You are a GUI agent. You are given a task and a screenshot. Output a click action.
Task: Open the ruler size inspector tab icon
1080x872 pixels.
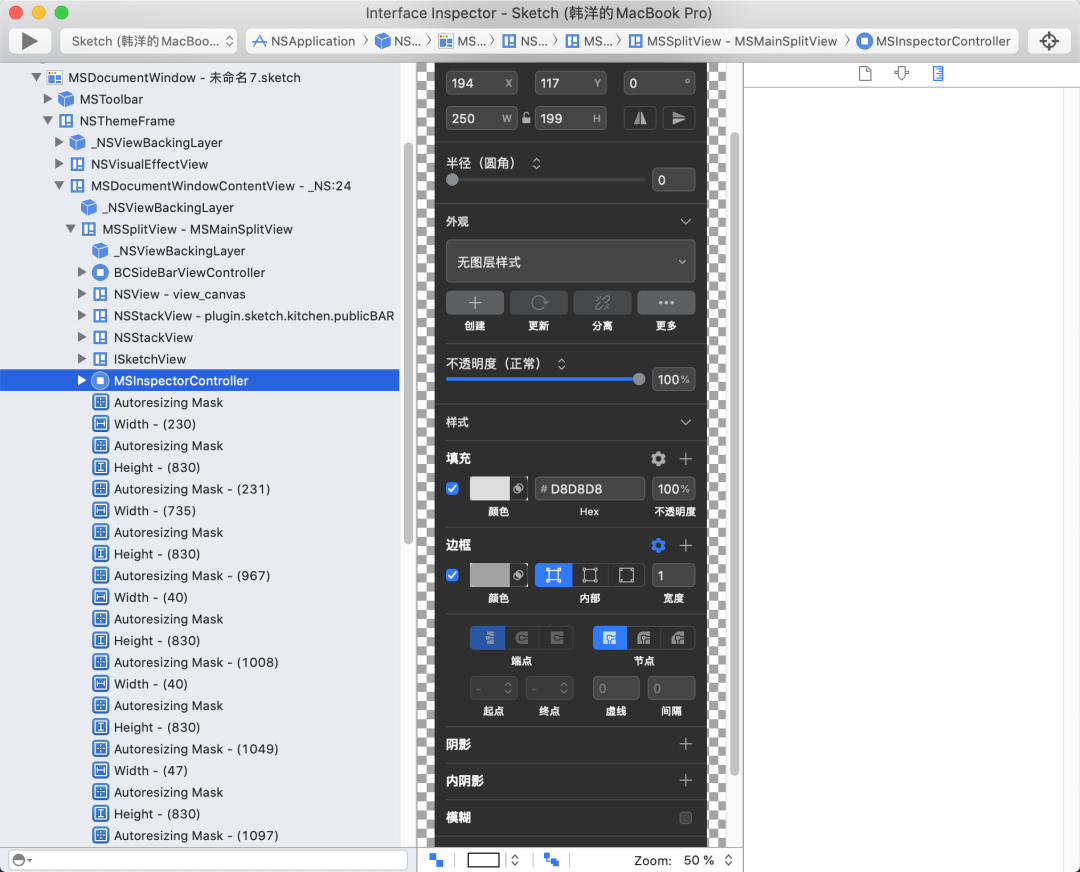pos(937,74)
